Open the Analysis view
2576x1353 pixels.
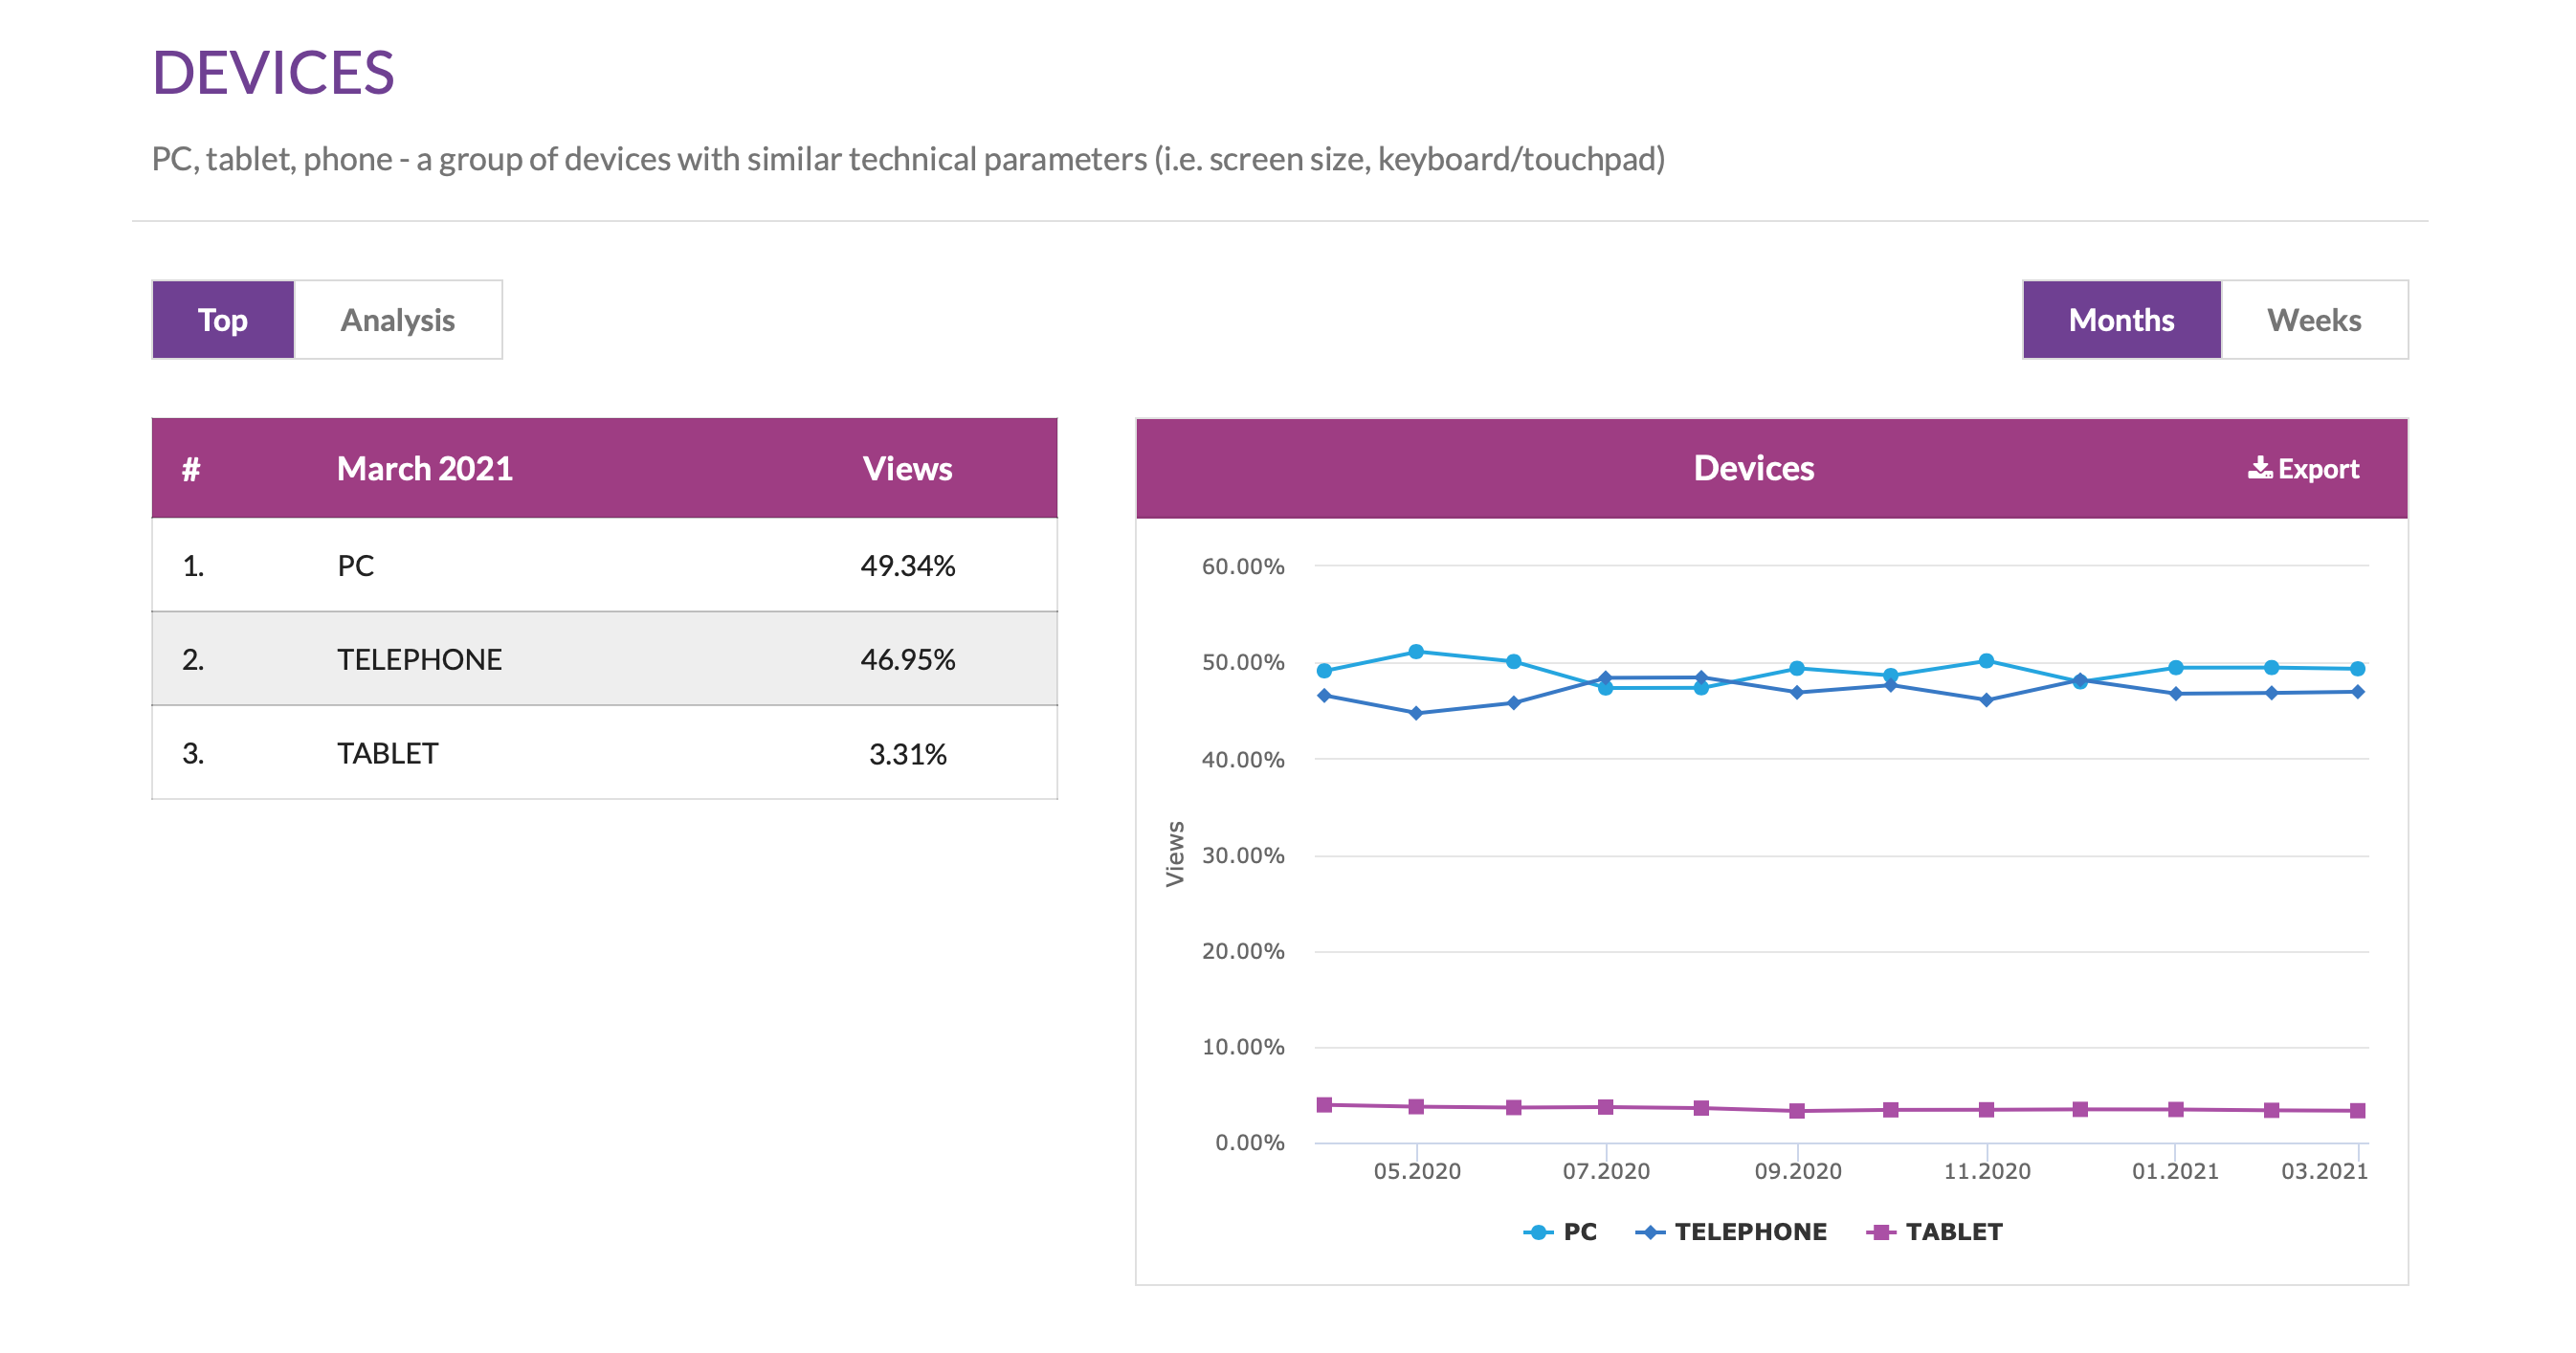[x=398, y=319]
